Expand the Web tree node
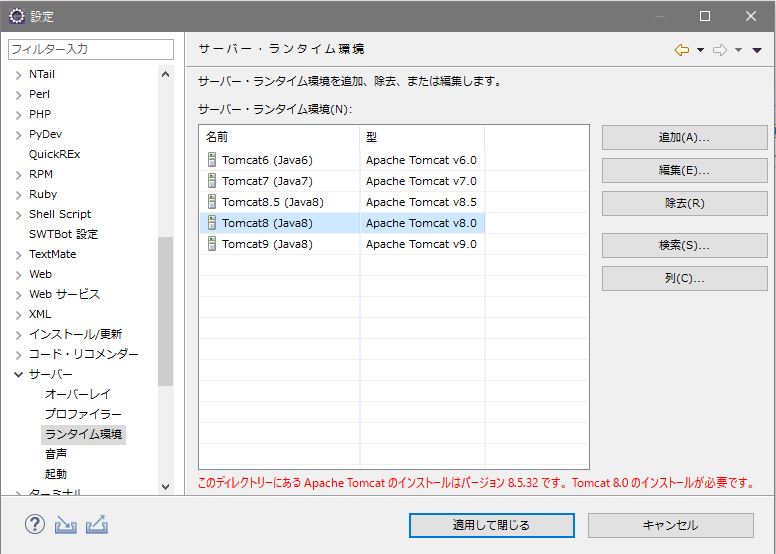The height and width of the screenshot is (554, 776). (18, 275)
